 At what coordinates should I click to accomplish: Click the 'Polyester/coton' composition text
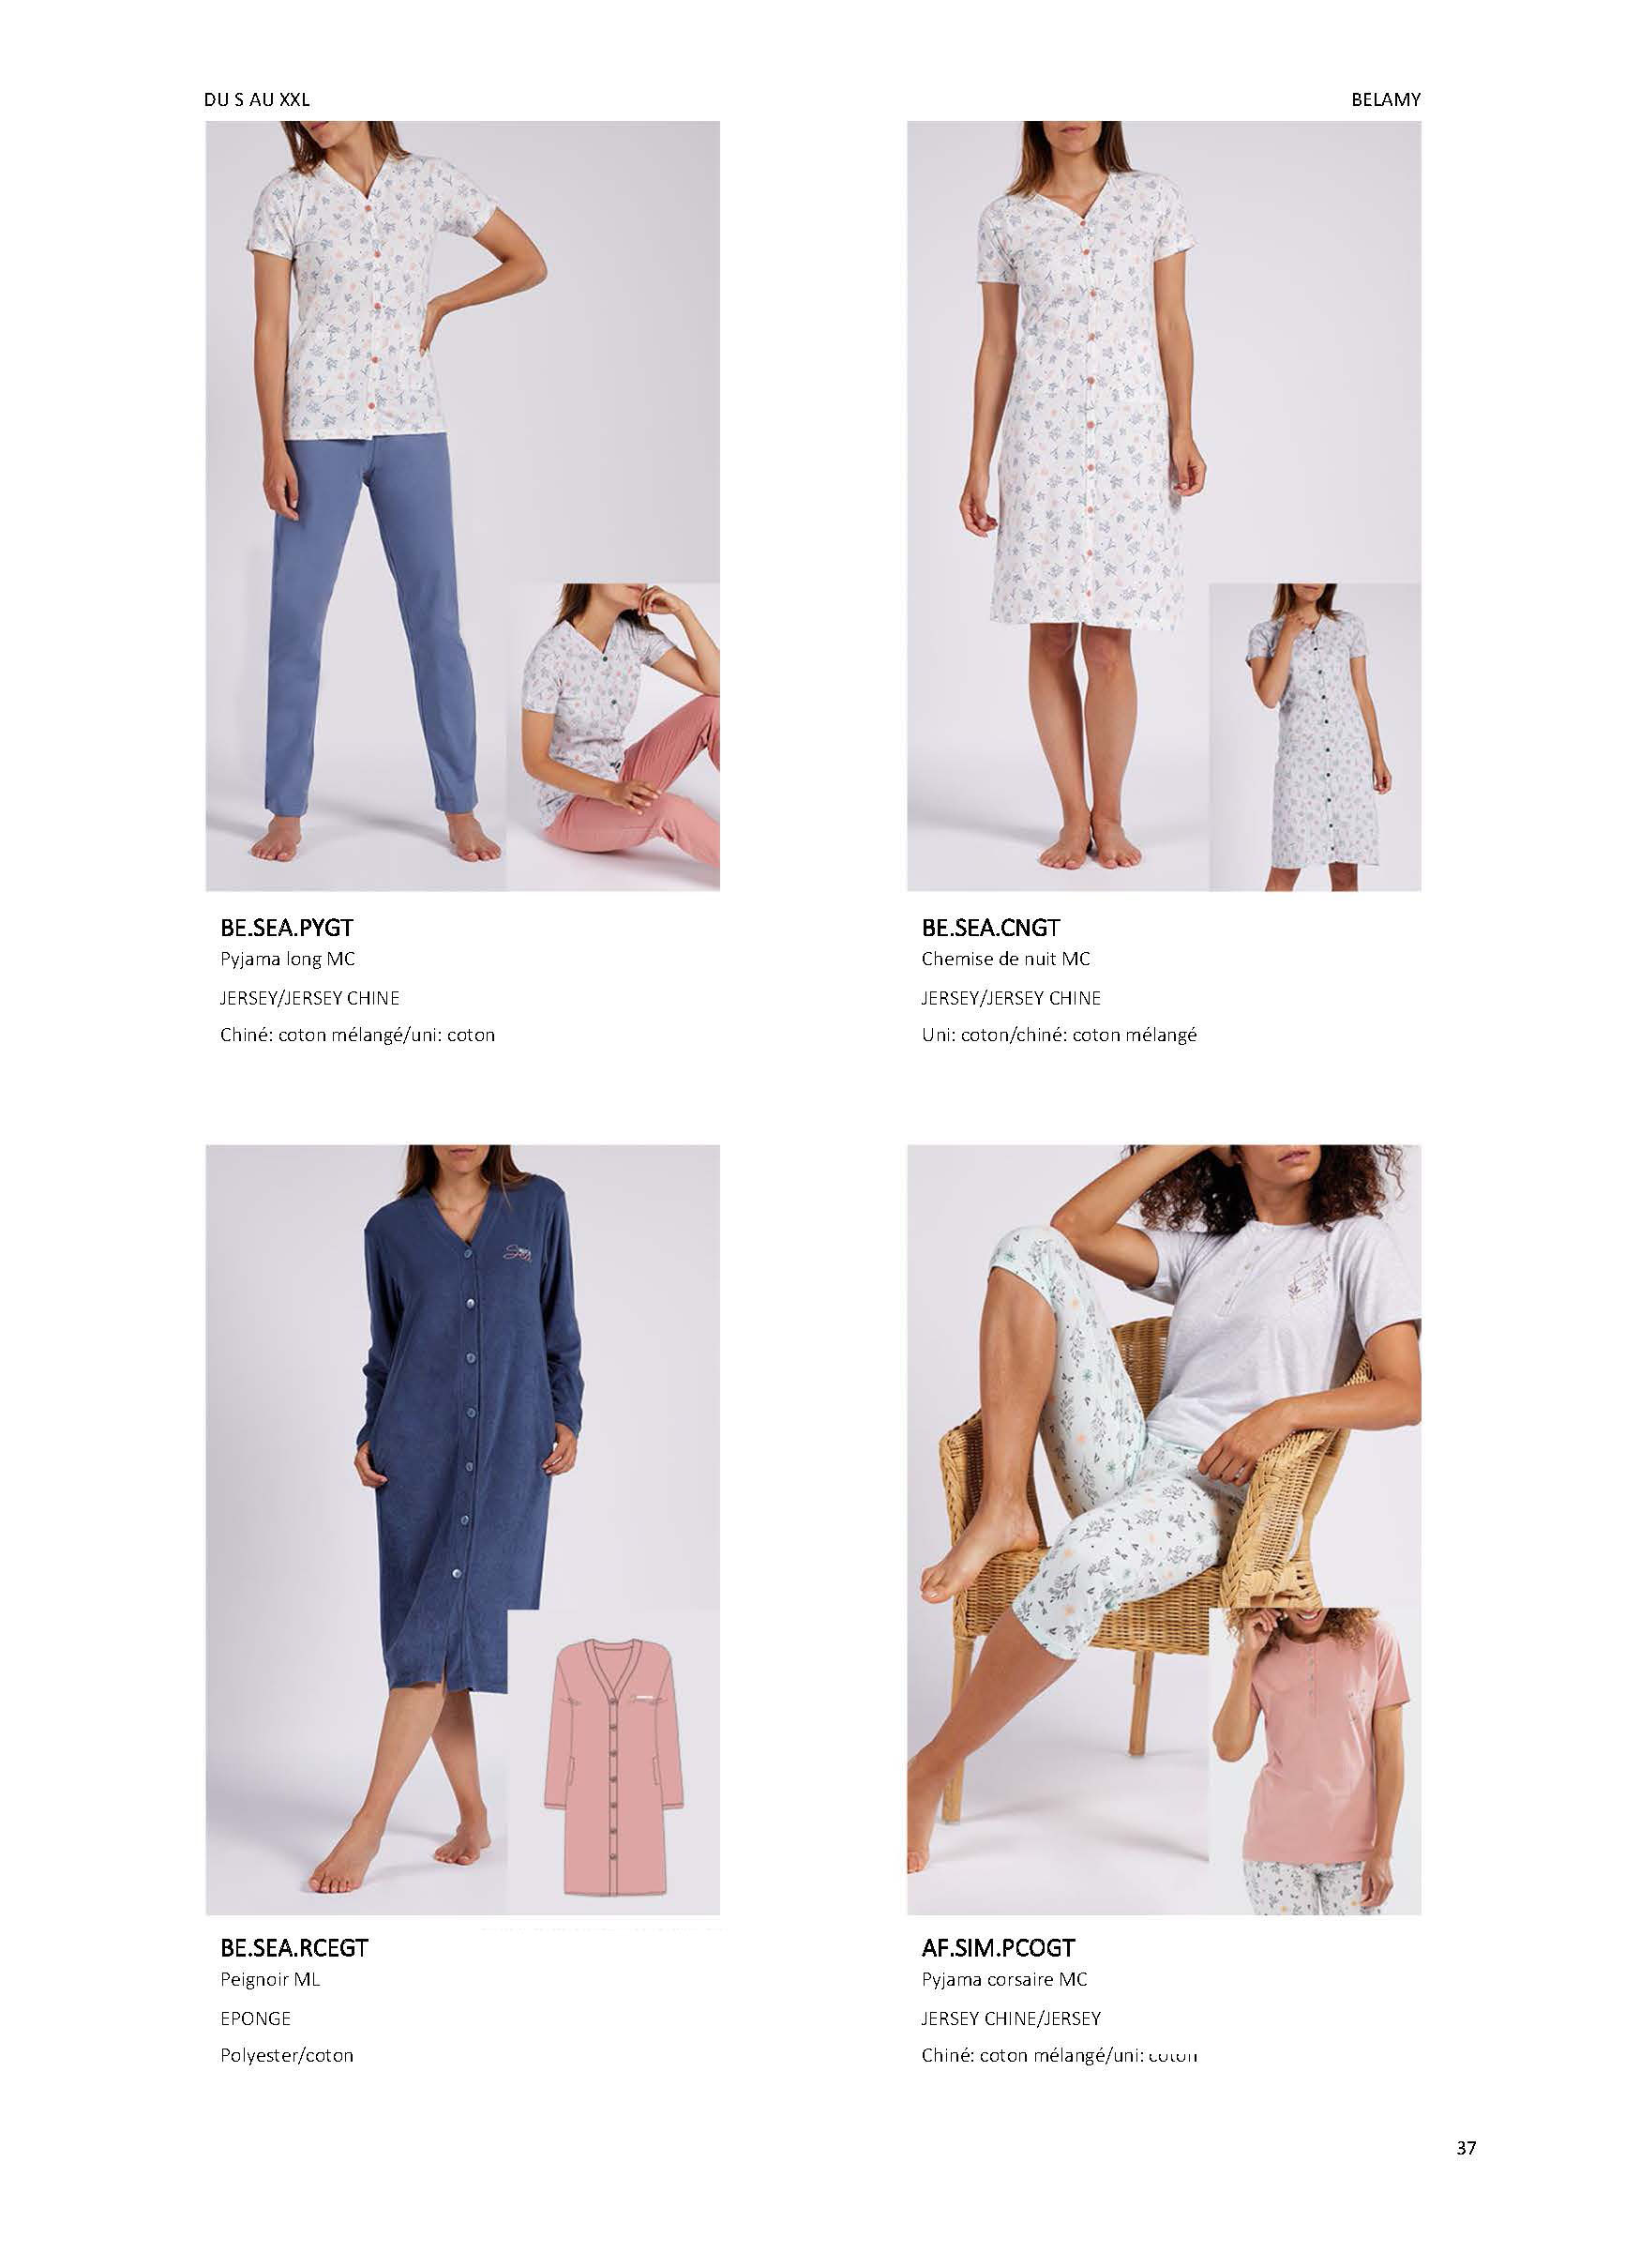coord(287,2055)
